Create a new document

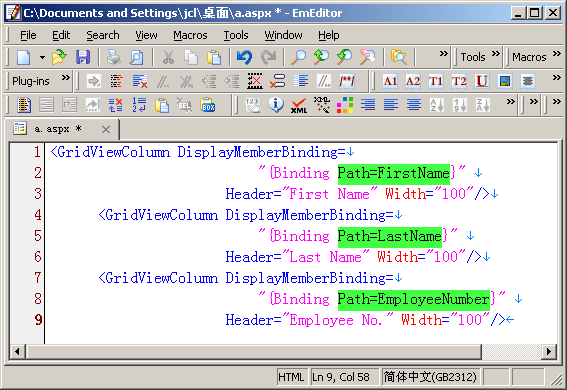[24, 57]
